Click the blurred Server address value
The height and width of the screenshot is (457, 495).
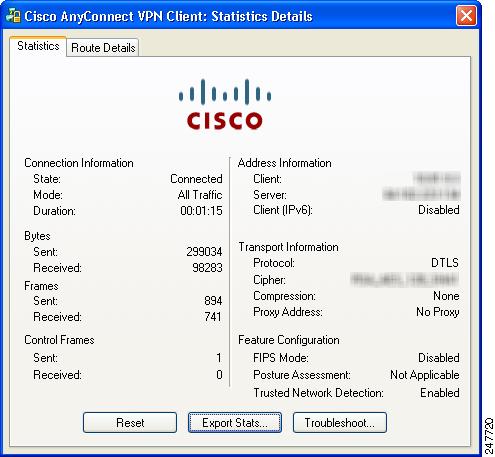pos(421,194)
